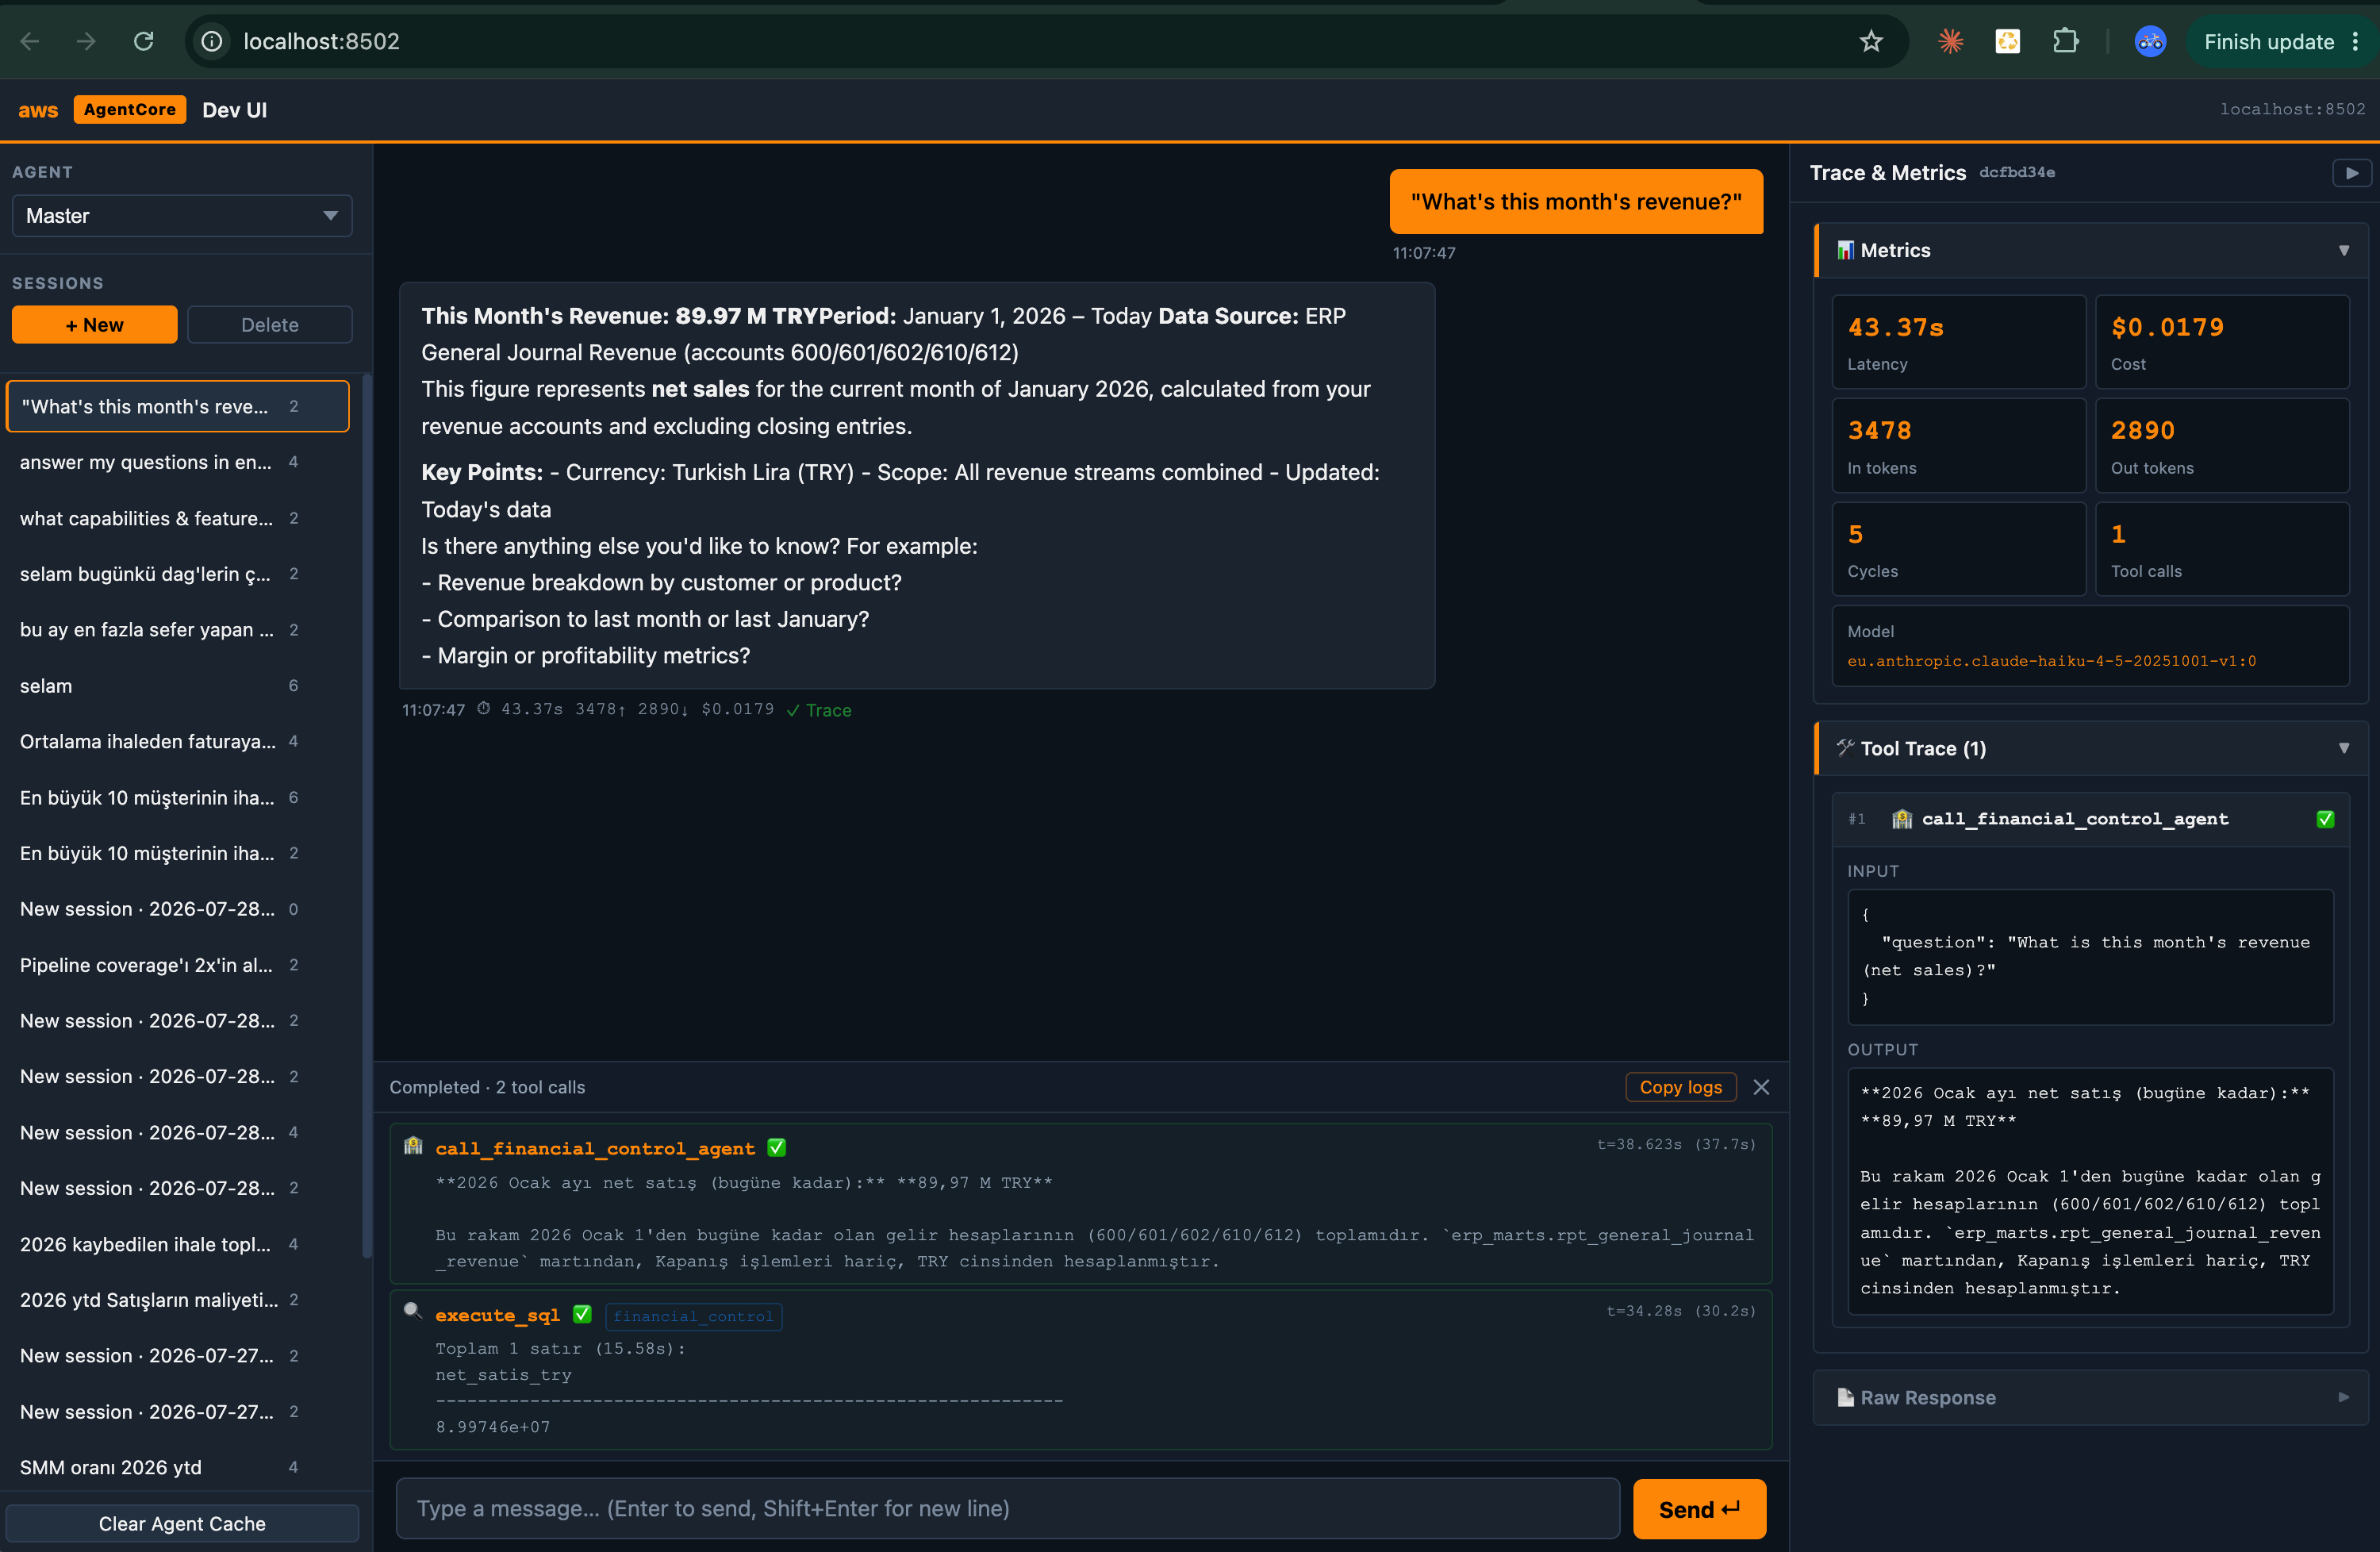Click the 8.99746e+07 query result
The image size is (2380, 1552).
[493, 1427]
